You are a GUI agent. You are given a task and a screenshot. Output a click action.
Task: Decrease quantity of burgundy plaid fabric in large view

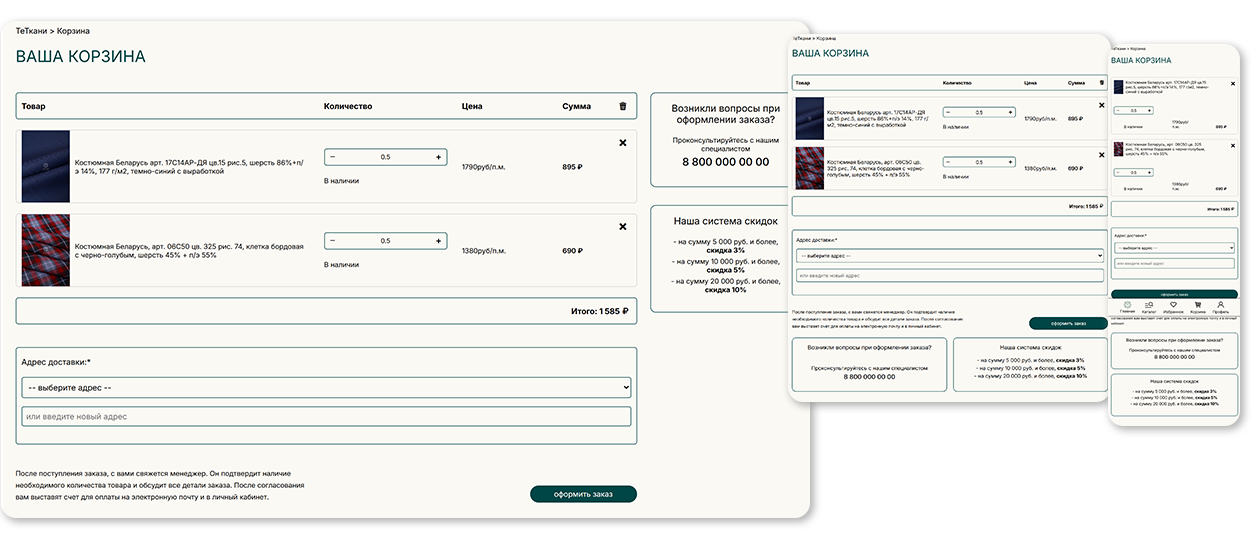333,241
